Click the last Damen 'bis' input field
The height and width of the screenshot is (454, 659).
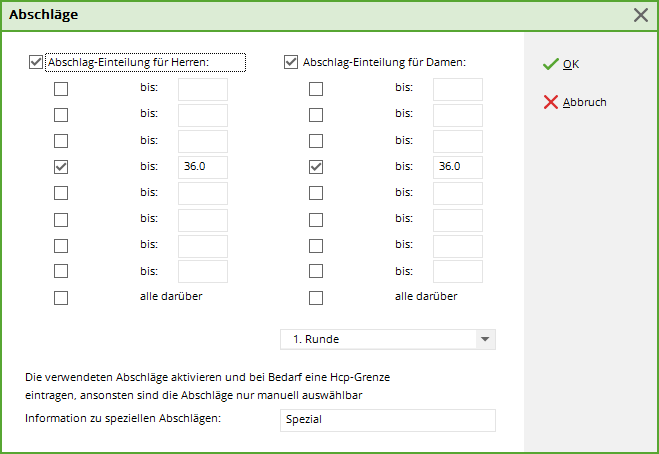click(458, 271)
